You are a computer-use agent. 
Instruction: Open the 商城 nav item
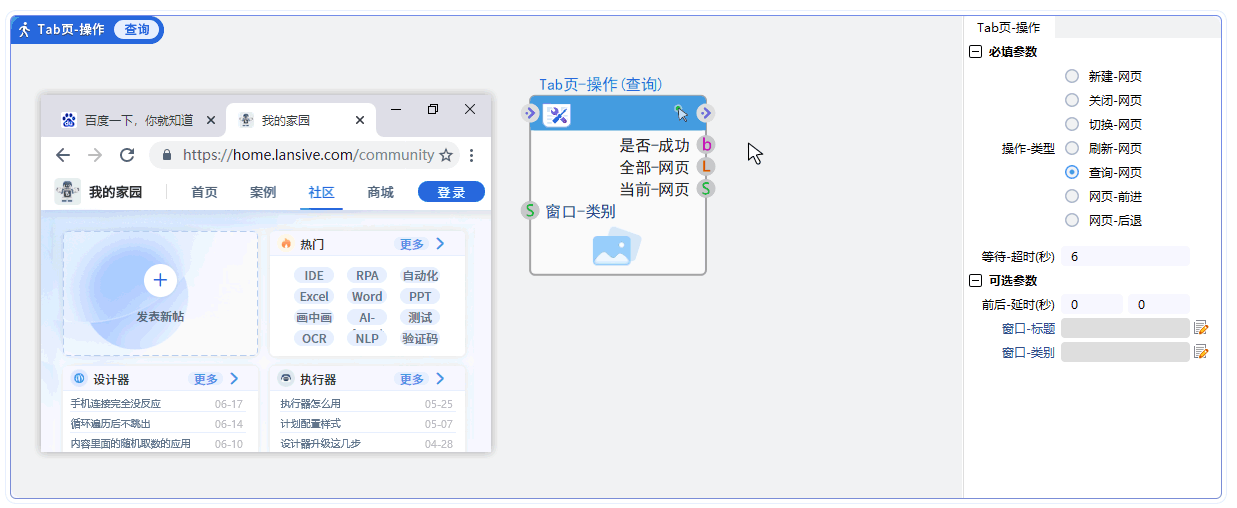[x=380, y=192]
